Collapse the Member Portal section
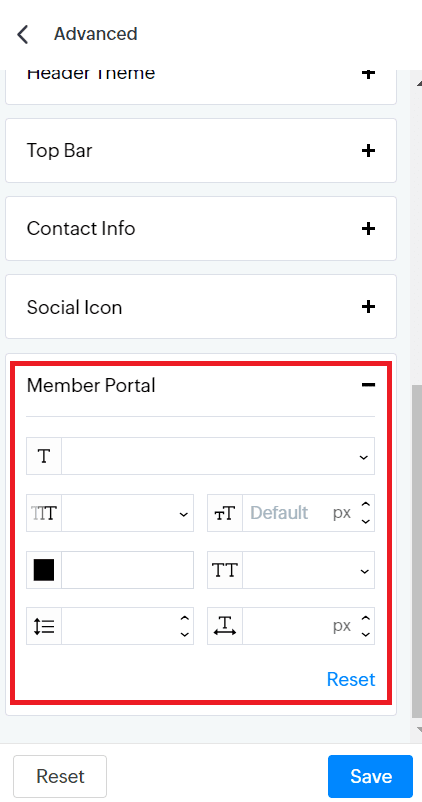The height and width of the screenshot is (802, 422). tap(368, 385)
